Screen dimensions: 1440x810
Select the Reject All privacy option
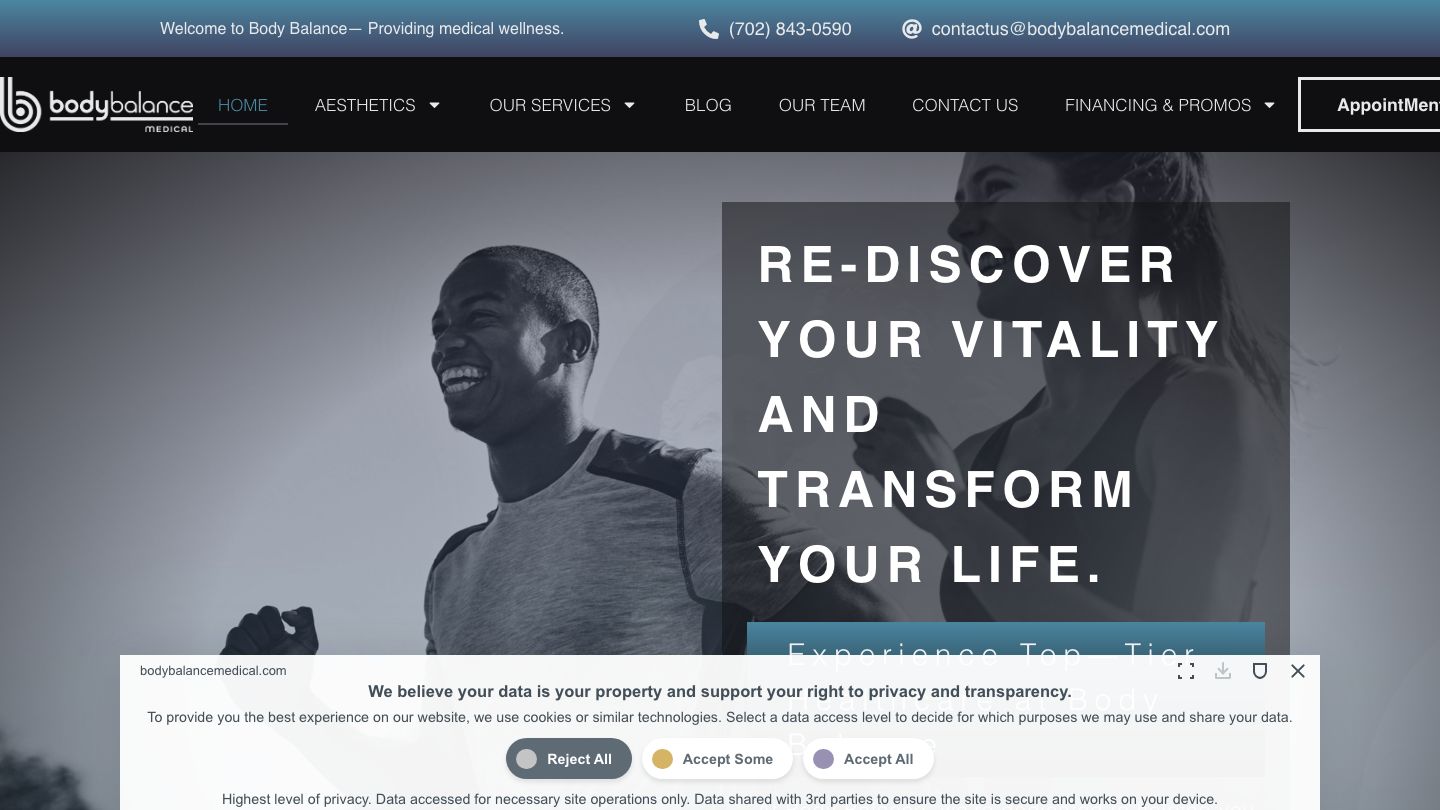pyautogui.click(x=568, y=759)
